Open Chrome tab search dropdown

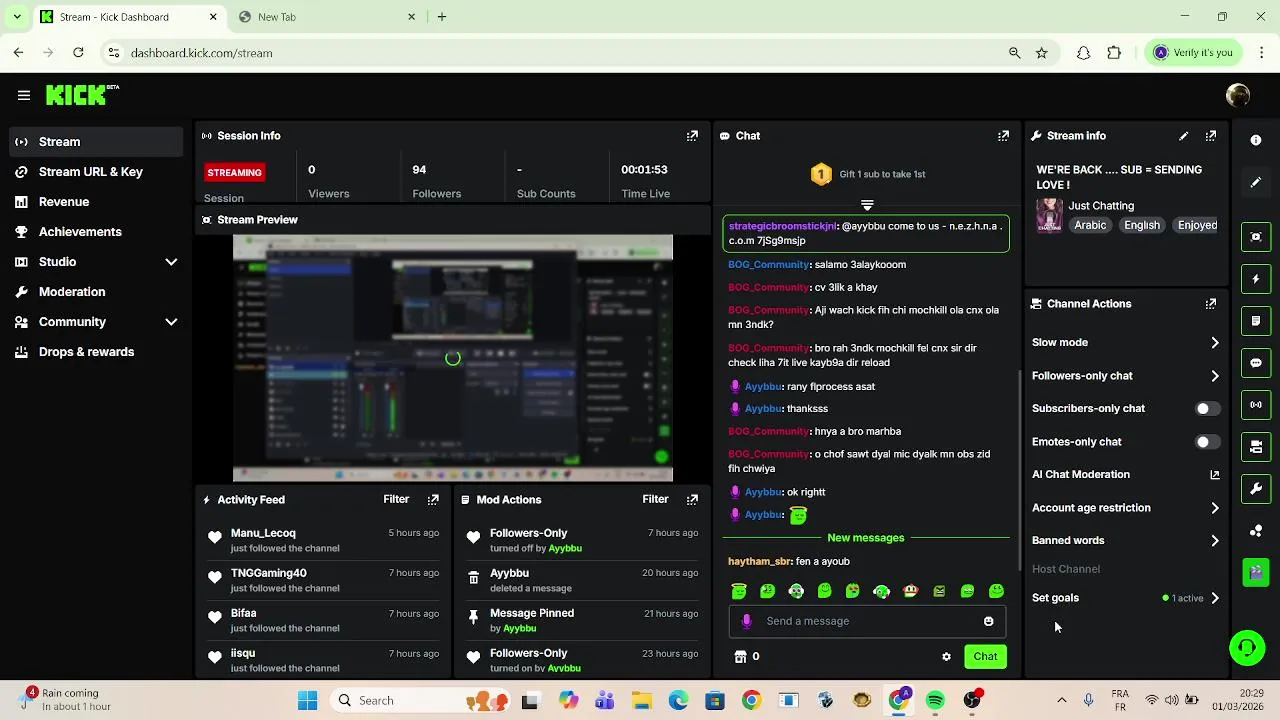point(17,17)
